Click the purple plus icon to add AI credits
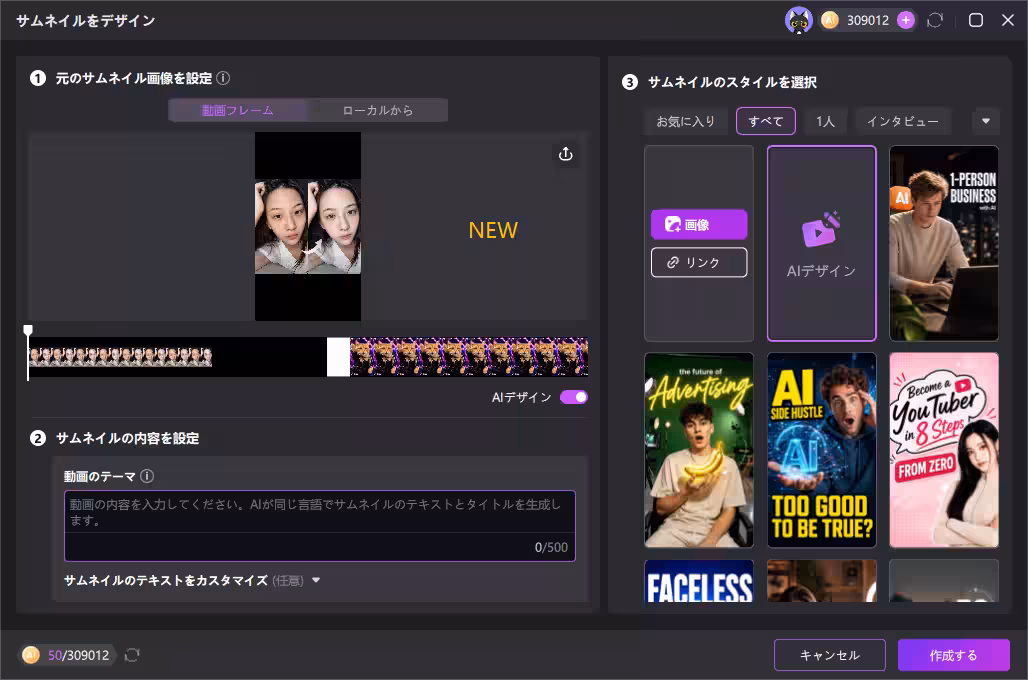Image resolution: width=1028 pixels, height=680 pixels. click(906, 20)
